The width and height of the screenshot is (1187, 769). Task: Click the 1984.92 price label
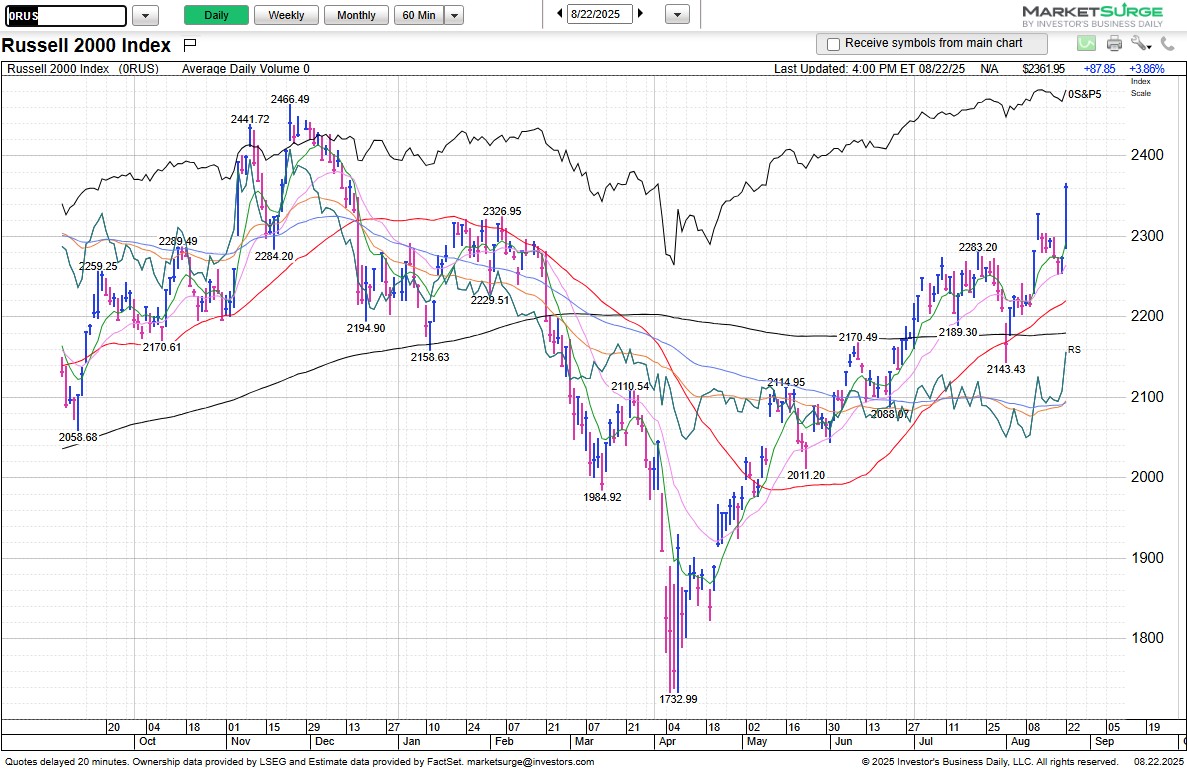coord(602,497)
